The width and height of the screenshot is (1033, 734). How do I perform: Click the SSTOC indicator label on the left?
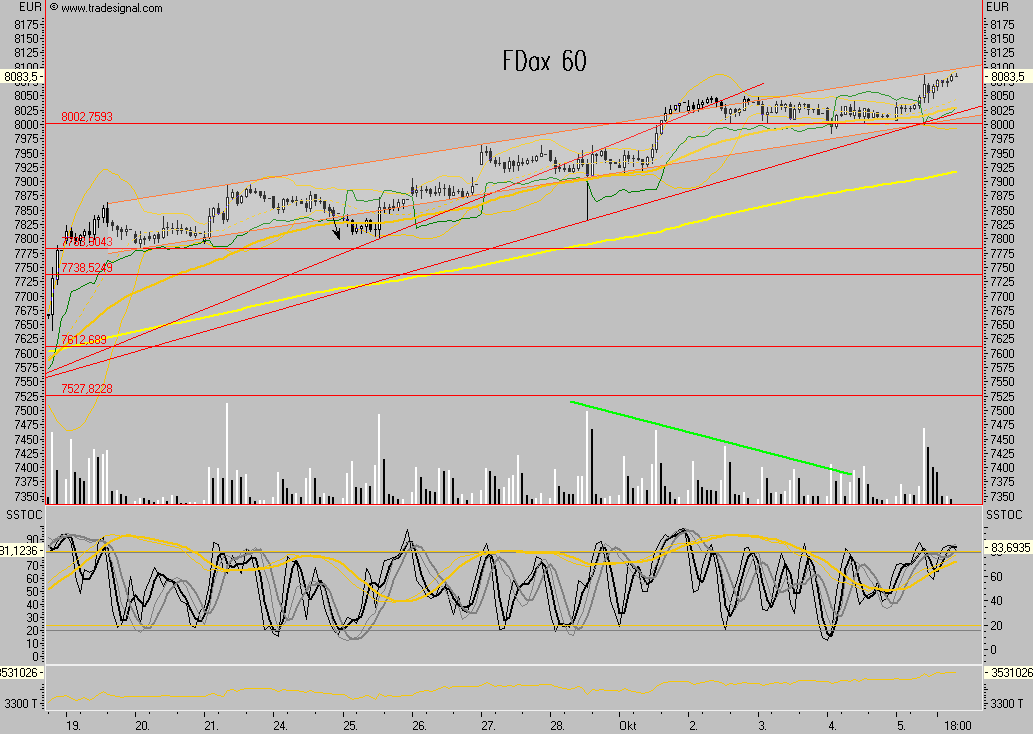[22, 514]
